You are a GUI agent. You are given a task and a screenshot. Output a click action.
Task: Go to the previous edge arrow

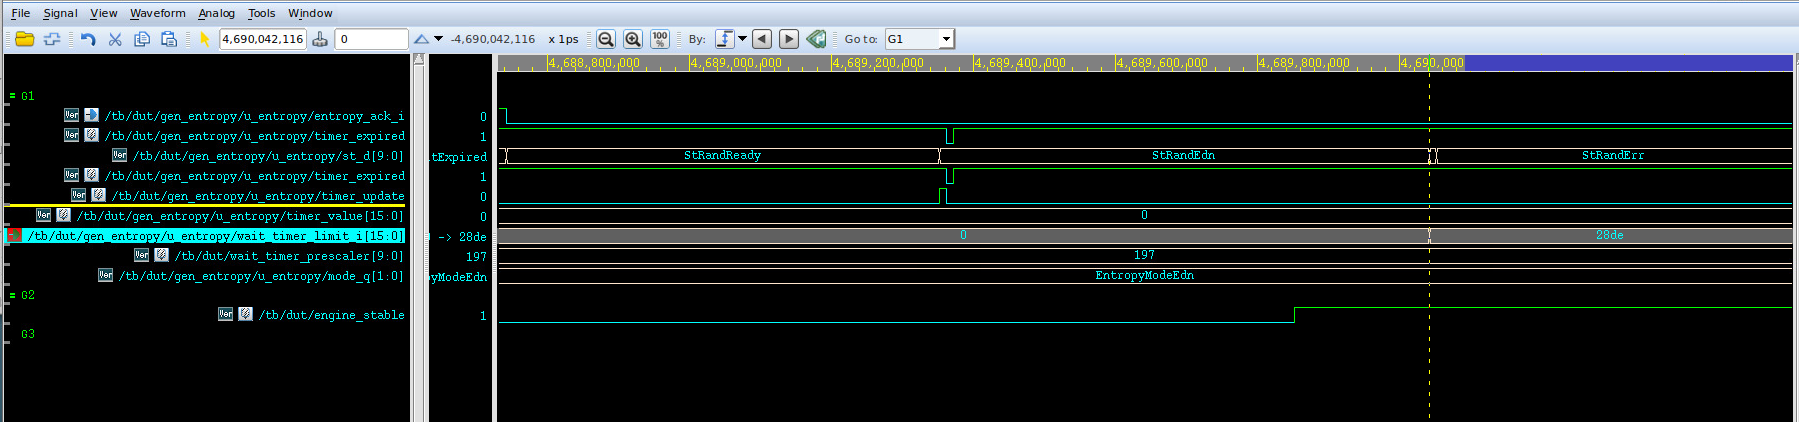pos(762,39)
